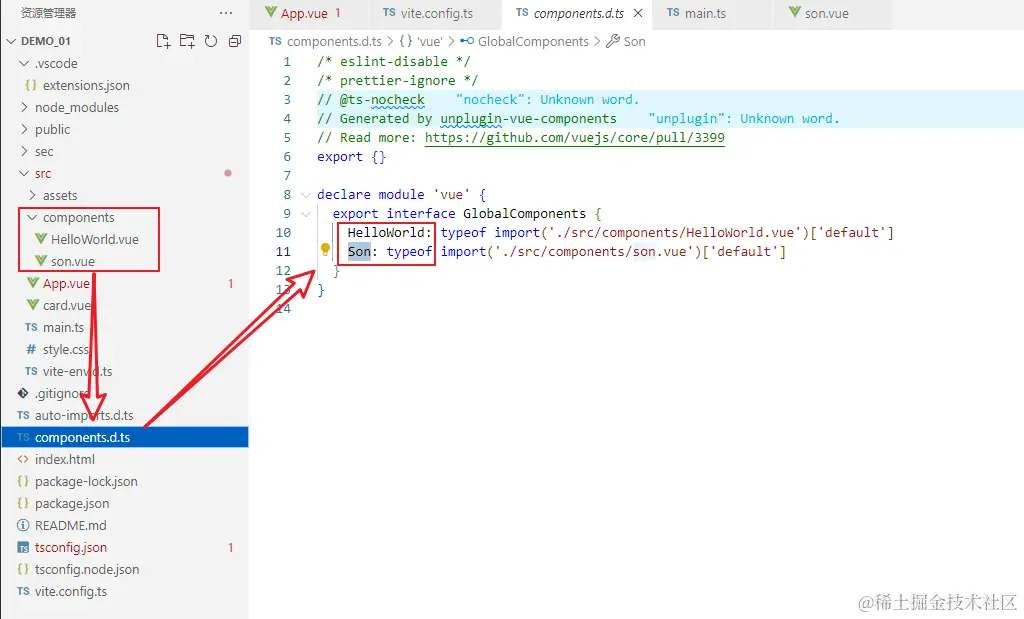Screen dimensions: 1024x619
Task: Click the New File icon in explorer header
Action: (x=163, y=41)
